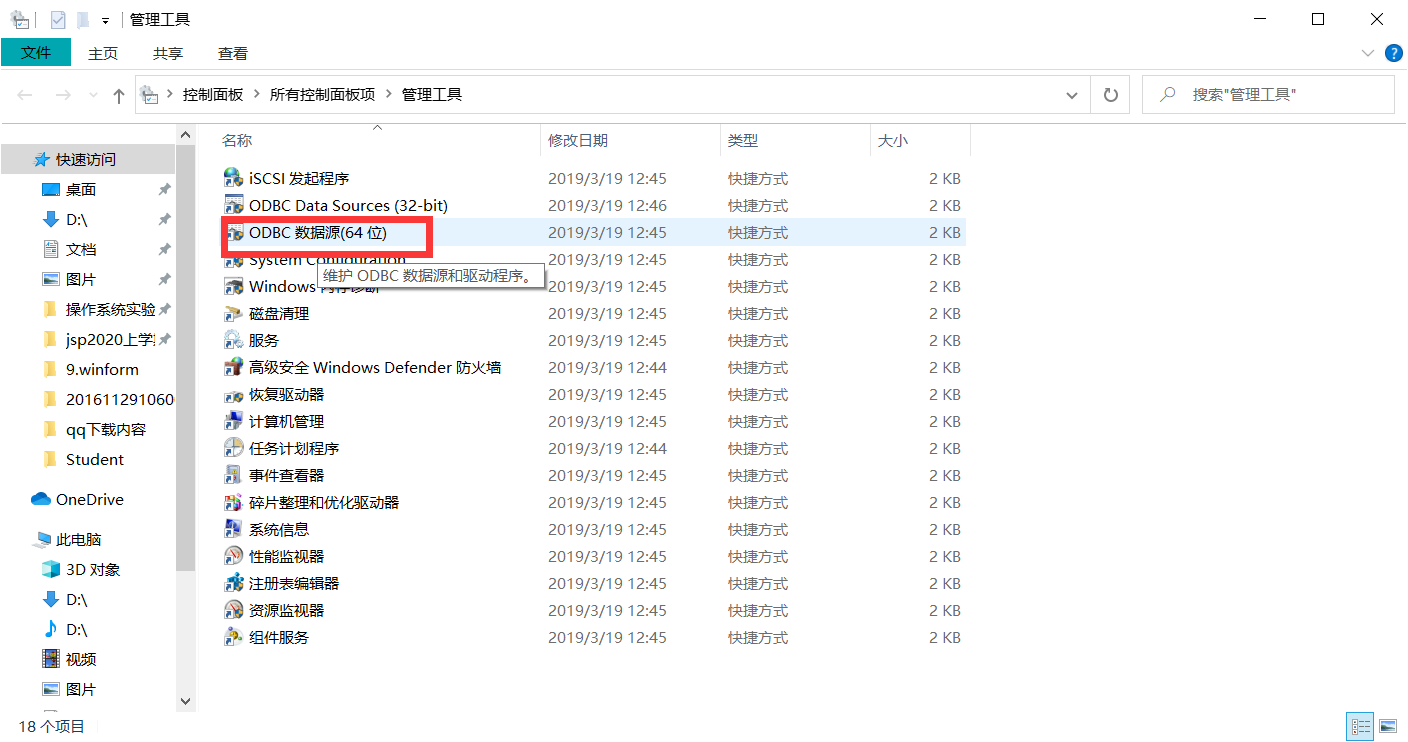Screen dimensions: 1408x742
Task: Open 201611291060 folder in quick access
Action: pos(120,399)
